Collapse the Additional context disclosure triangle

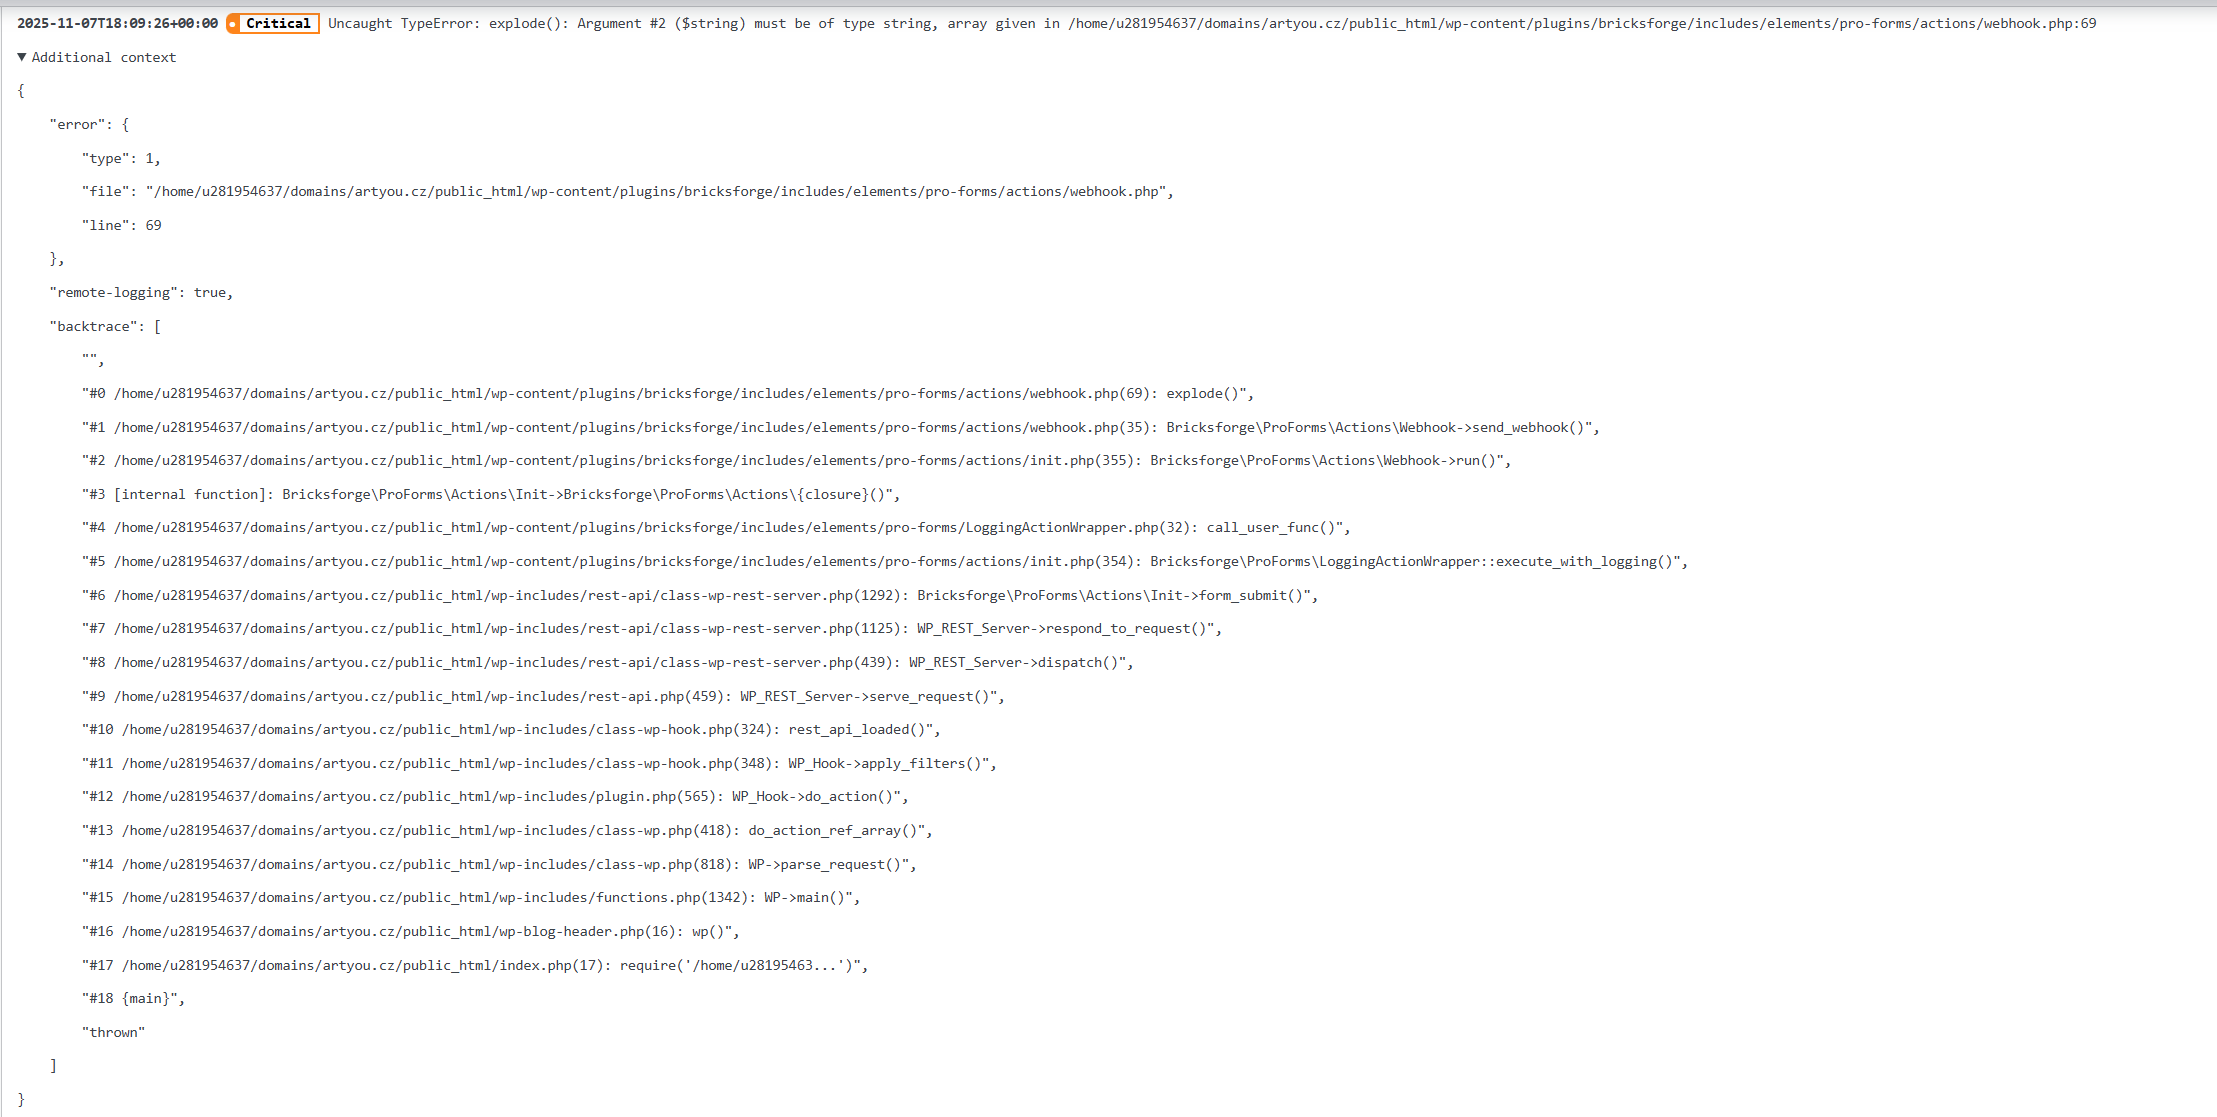point(22,57)
